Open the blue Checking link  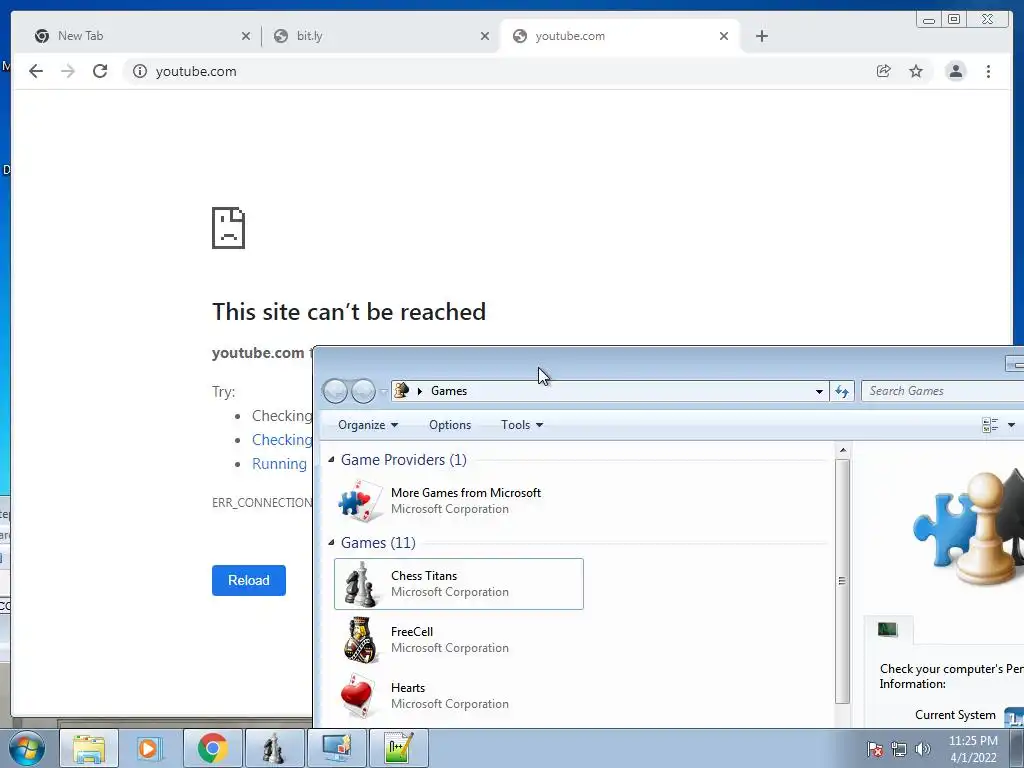pyautogui.click(x=282, y=440)
